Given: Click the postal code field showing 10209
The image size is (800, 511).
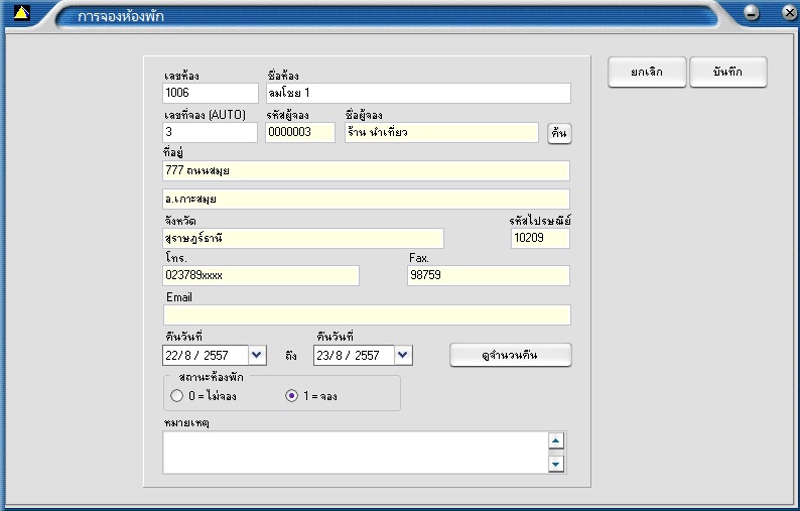Looking at the screenshot, I should pyautogui.click(x=540, y=238).
